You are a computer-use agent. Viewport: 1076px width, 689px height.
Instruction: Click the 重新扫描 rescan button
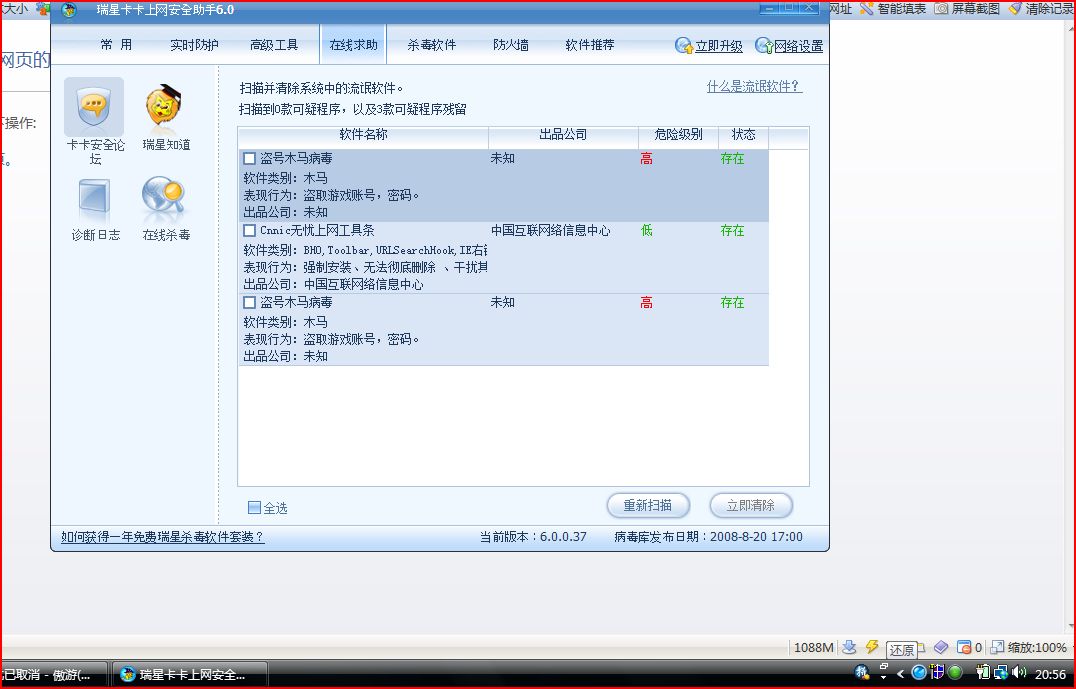[648, 506]
